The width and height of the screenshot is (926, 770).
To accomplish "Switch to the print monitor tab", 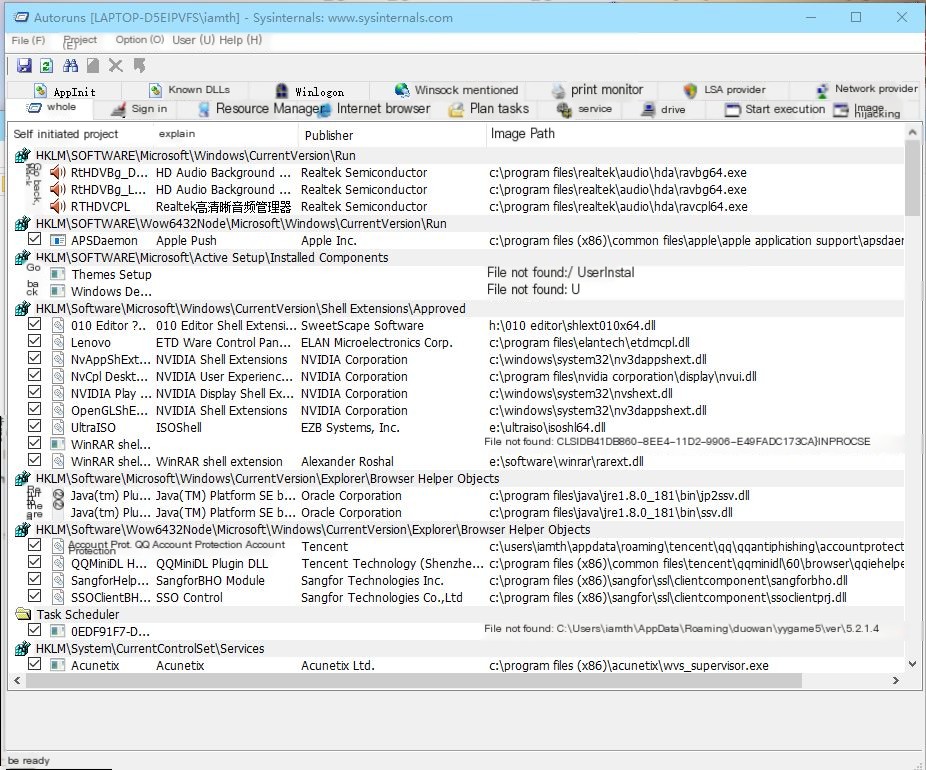I will 598,90.
